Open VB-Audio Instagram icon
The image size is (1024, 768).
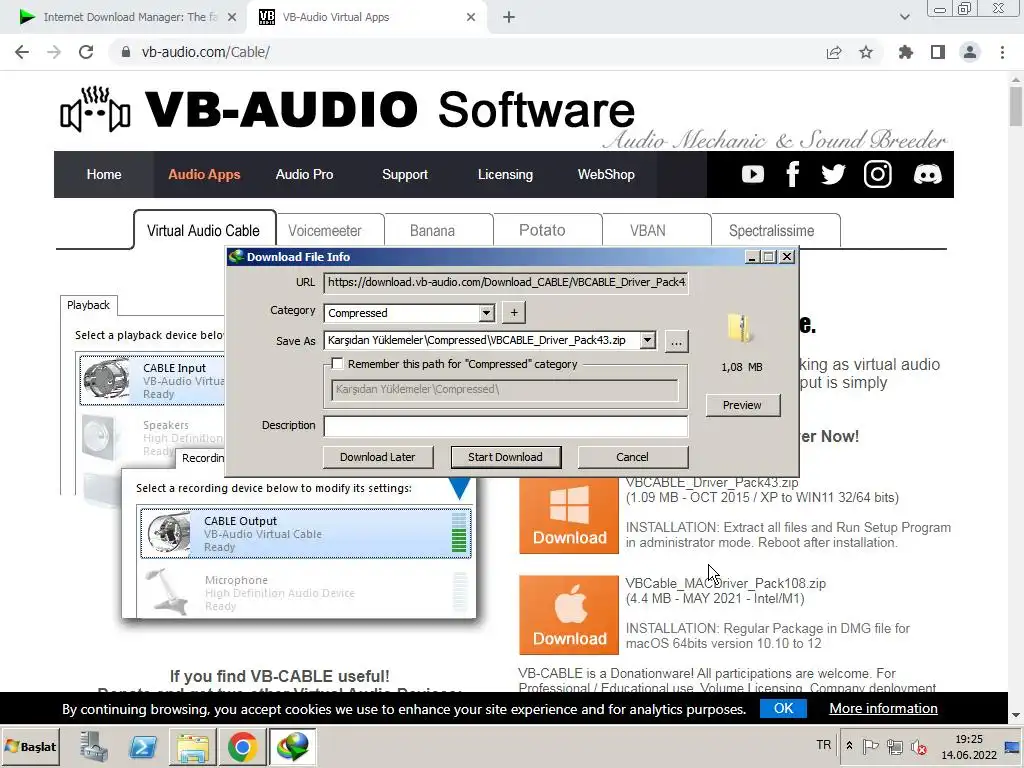(878, 174)
